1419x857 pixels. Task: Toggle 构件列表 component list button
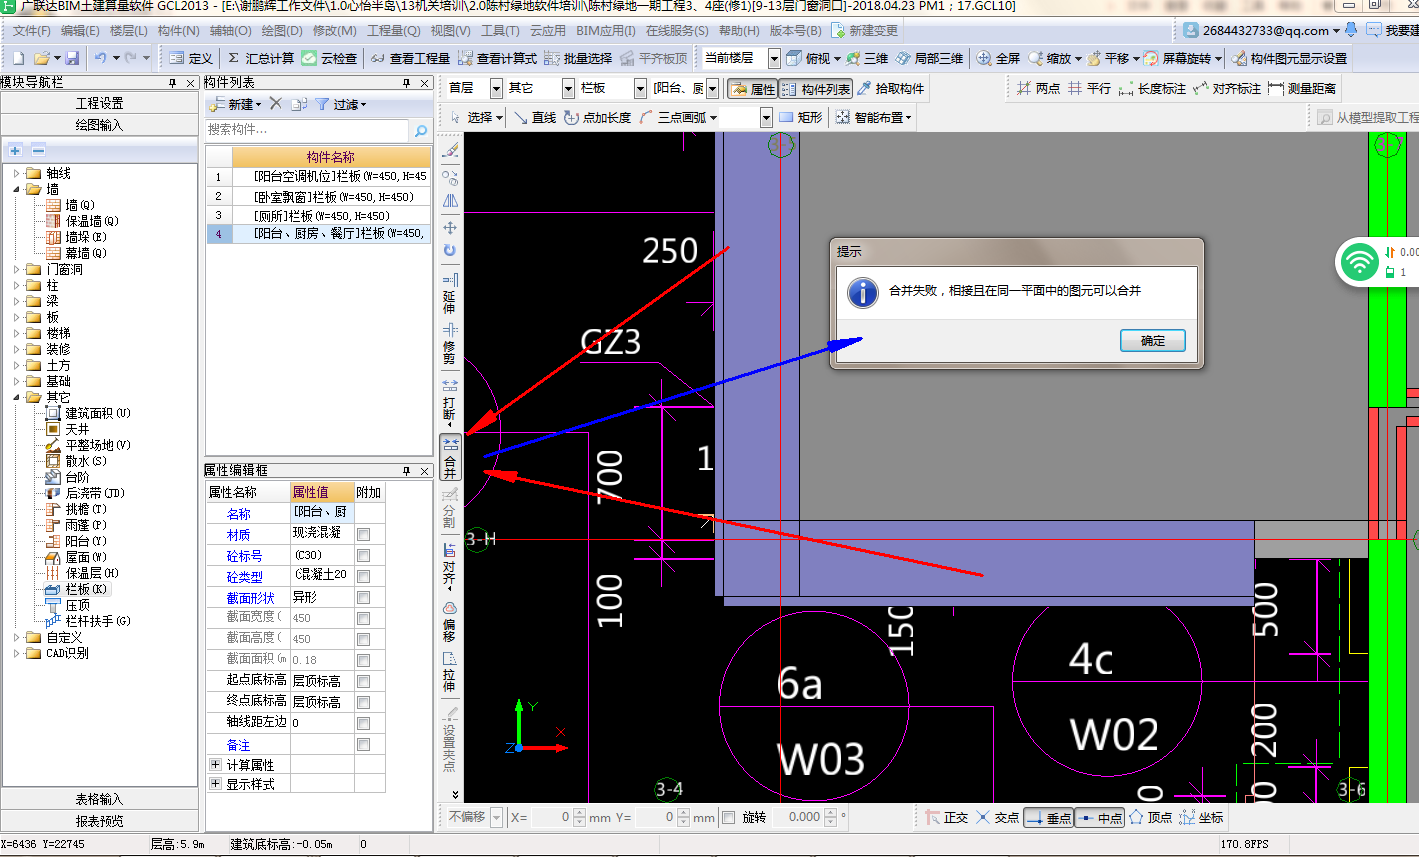(816, 89)
